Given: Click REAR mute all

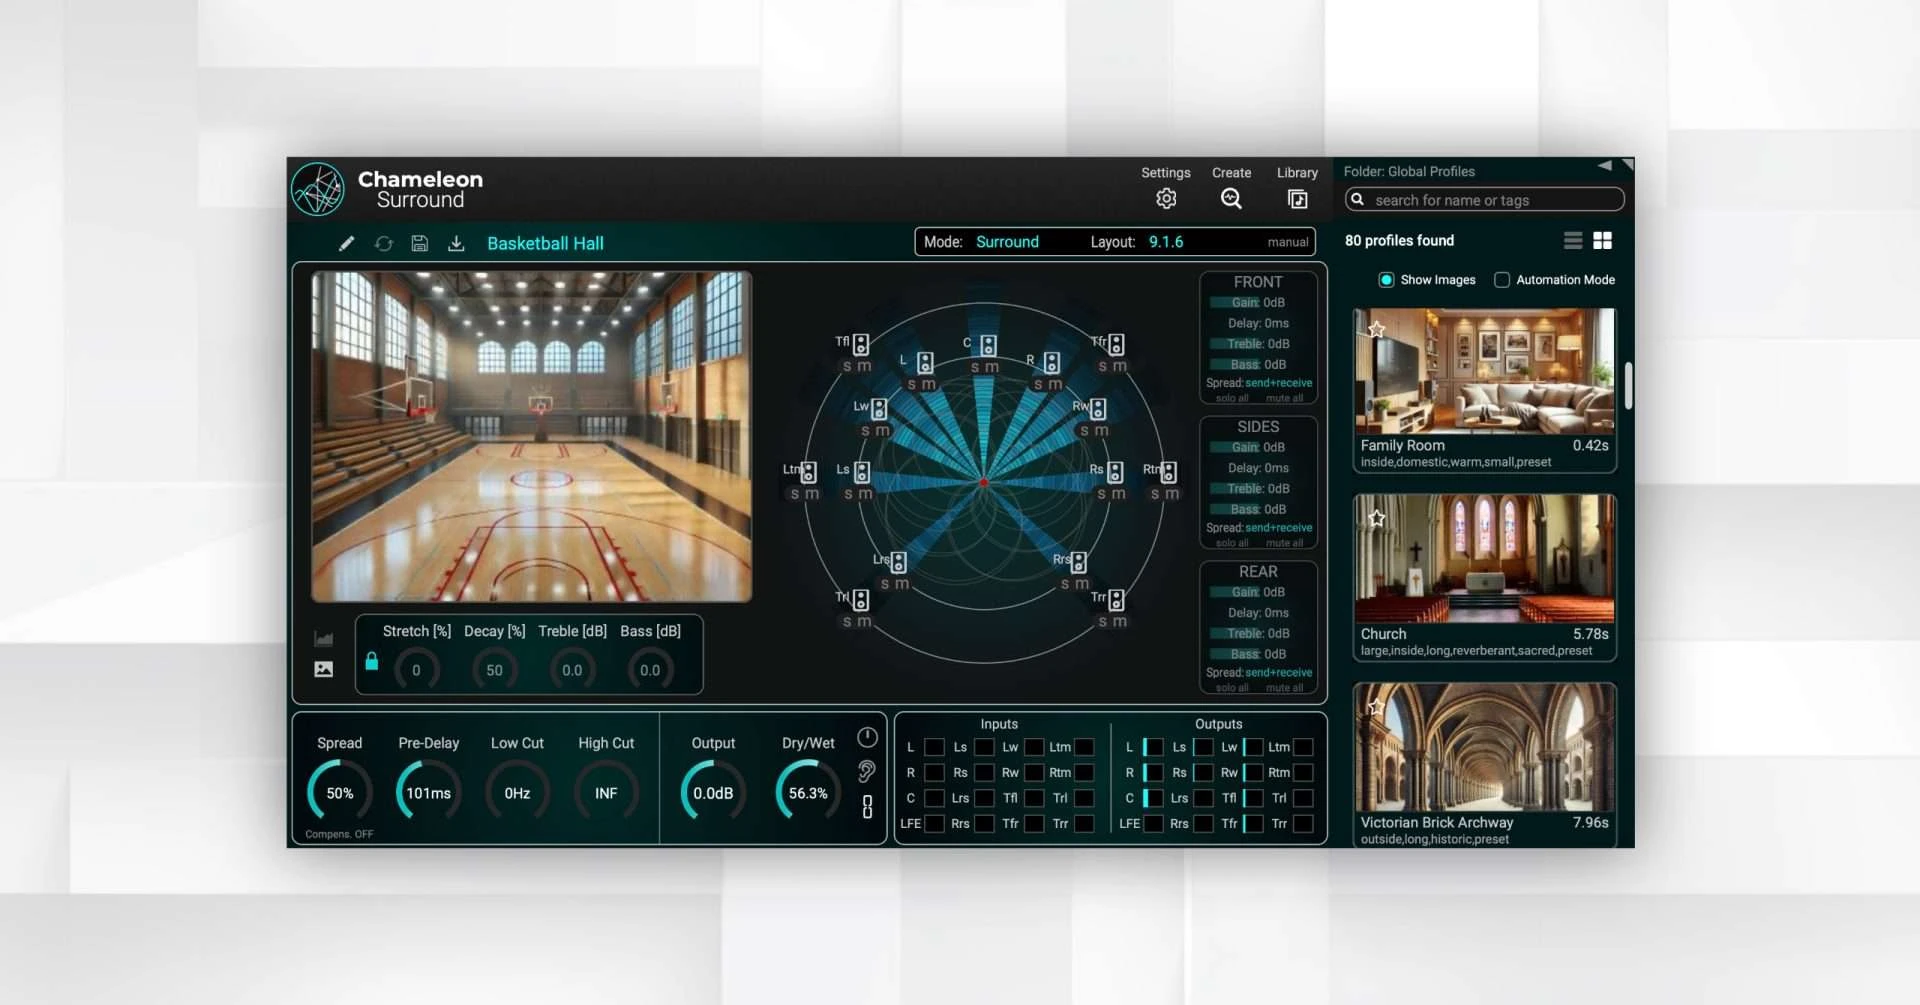Looking at the screenshot, I should [1284, 688].
